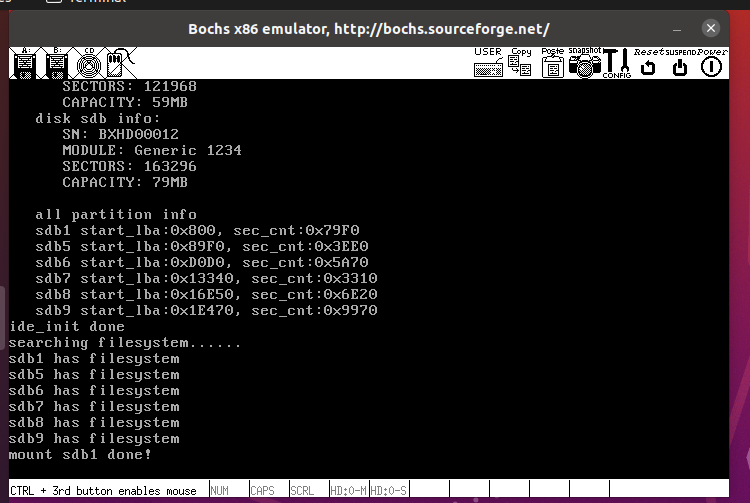
Task: Click the 'sdb5 has filesystem' line
Action: click(94, 374)
